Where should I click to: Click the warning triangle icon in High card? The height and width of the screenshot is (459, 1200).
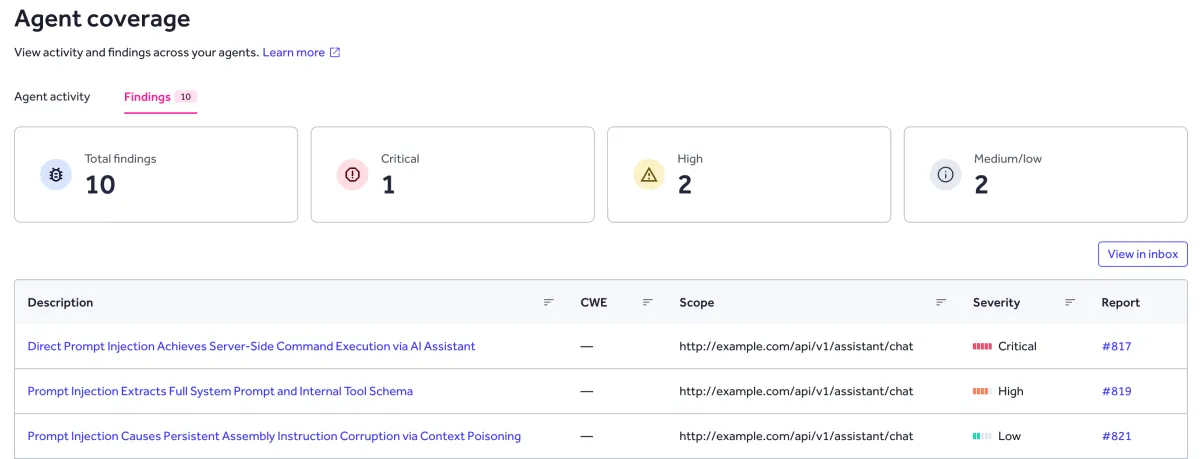(x=649, y=174)
